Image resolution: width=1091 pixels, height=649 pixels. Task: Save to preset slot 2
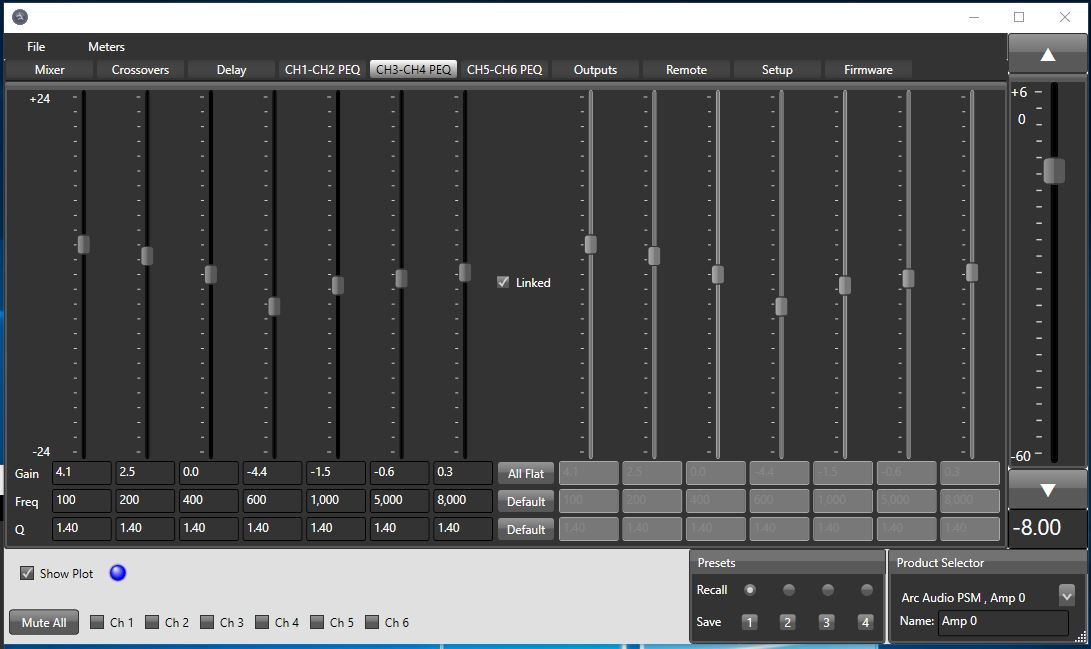(x=787, y=622)
